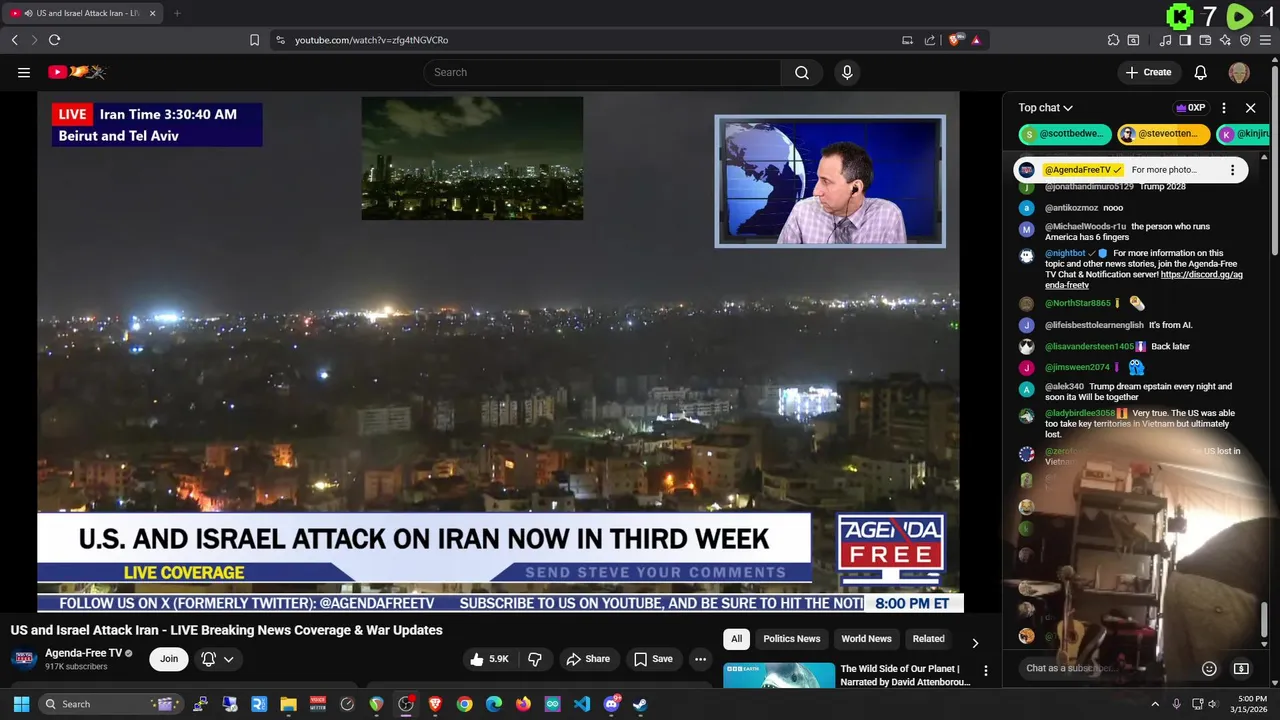Open the account avatar menu
This screenshot has height=720, width=1280.
1239,72
